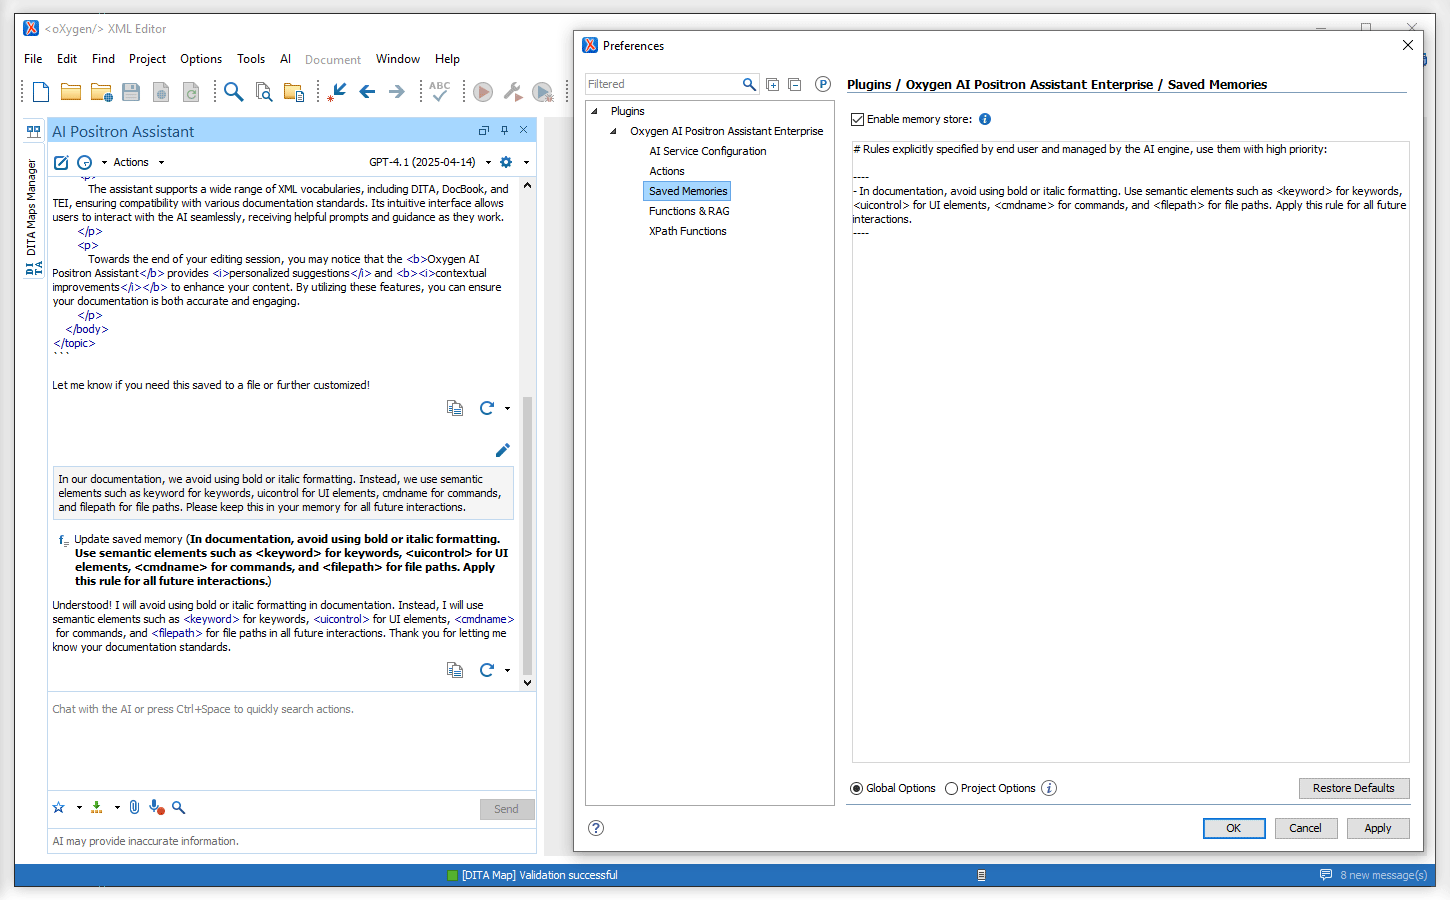Screen dimensions: 1450x900
Task: Click the favorites star icon below chat input
Action: click(x=59, y=807)
